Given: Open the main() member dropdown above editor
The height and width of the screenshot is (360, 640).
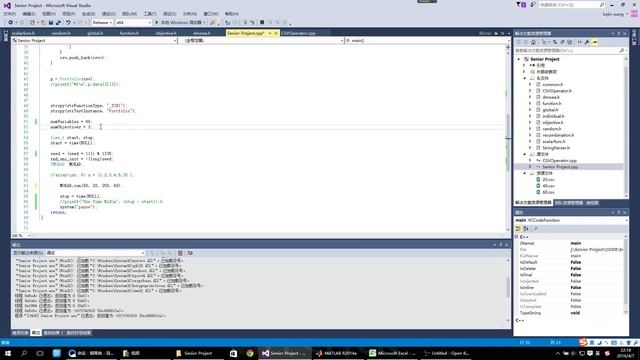Looking at the screenshot, I should 427,40.
